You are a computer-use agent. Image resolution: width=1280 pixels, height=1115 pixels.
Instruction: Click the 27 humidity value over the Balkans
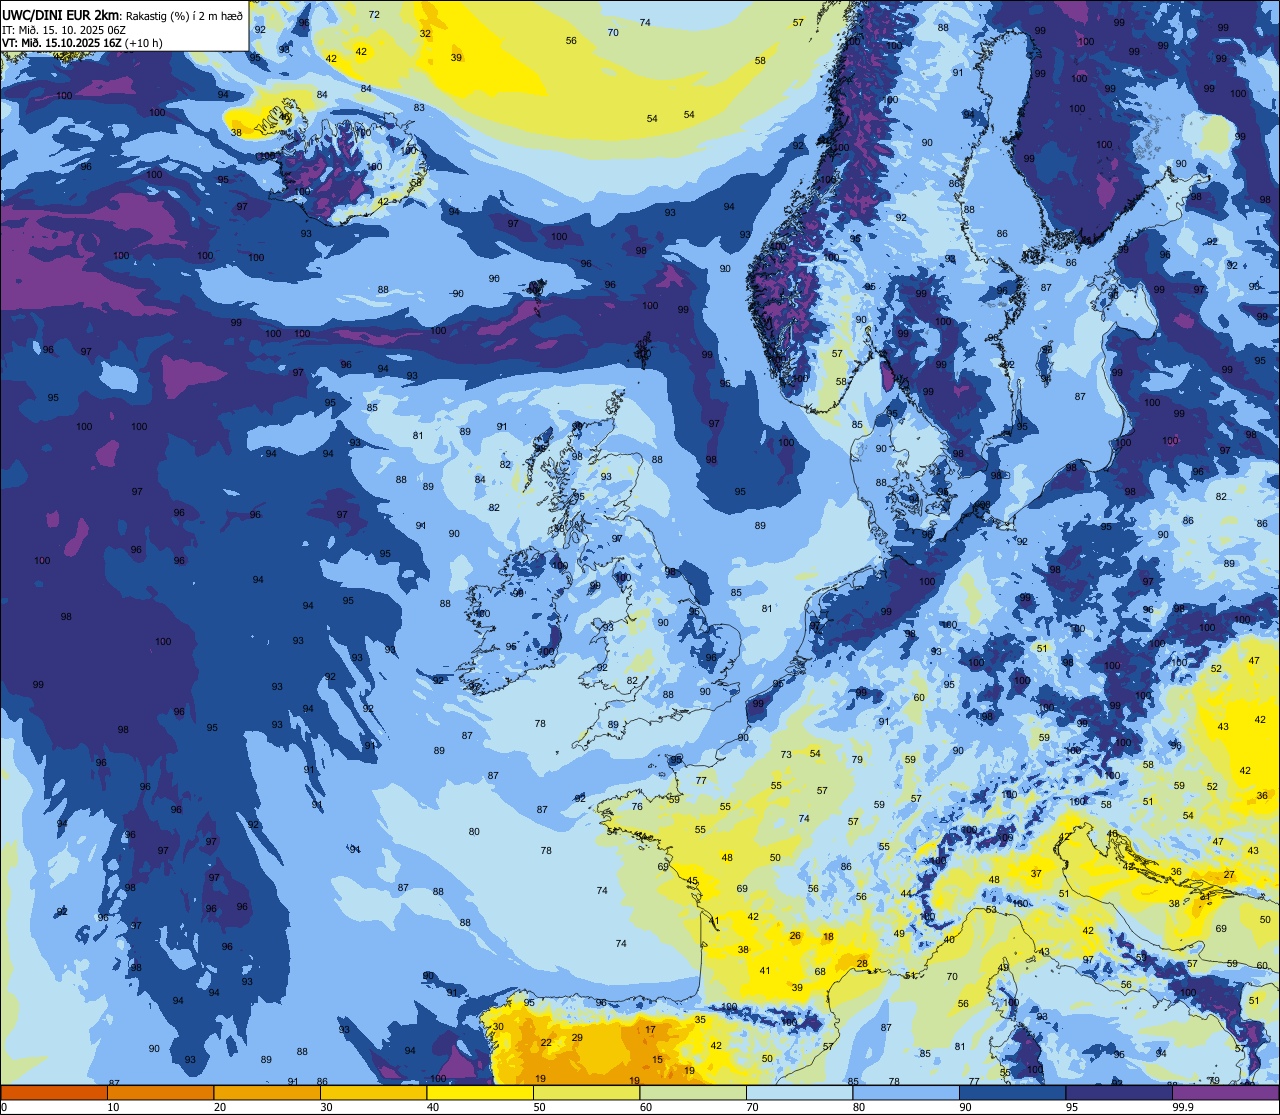[x=1229, y=874]
